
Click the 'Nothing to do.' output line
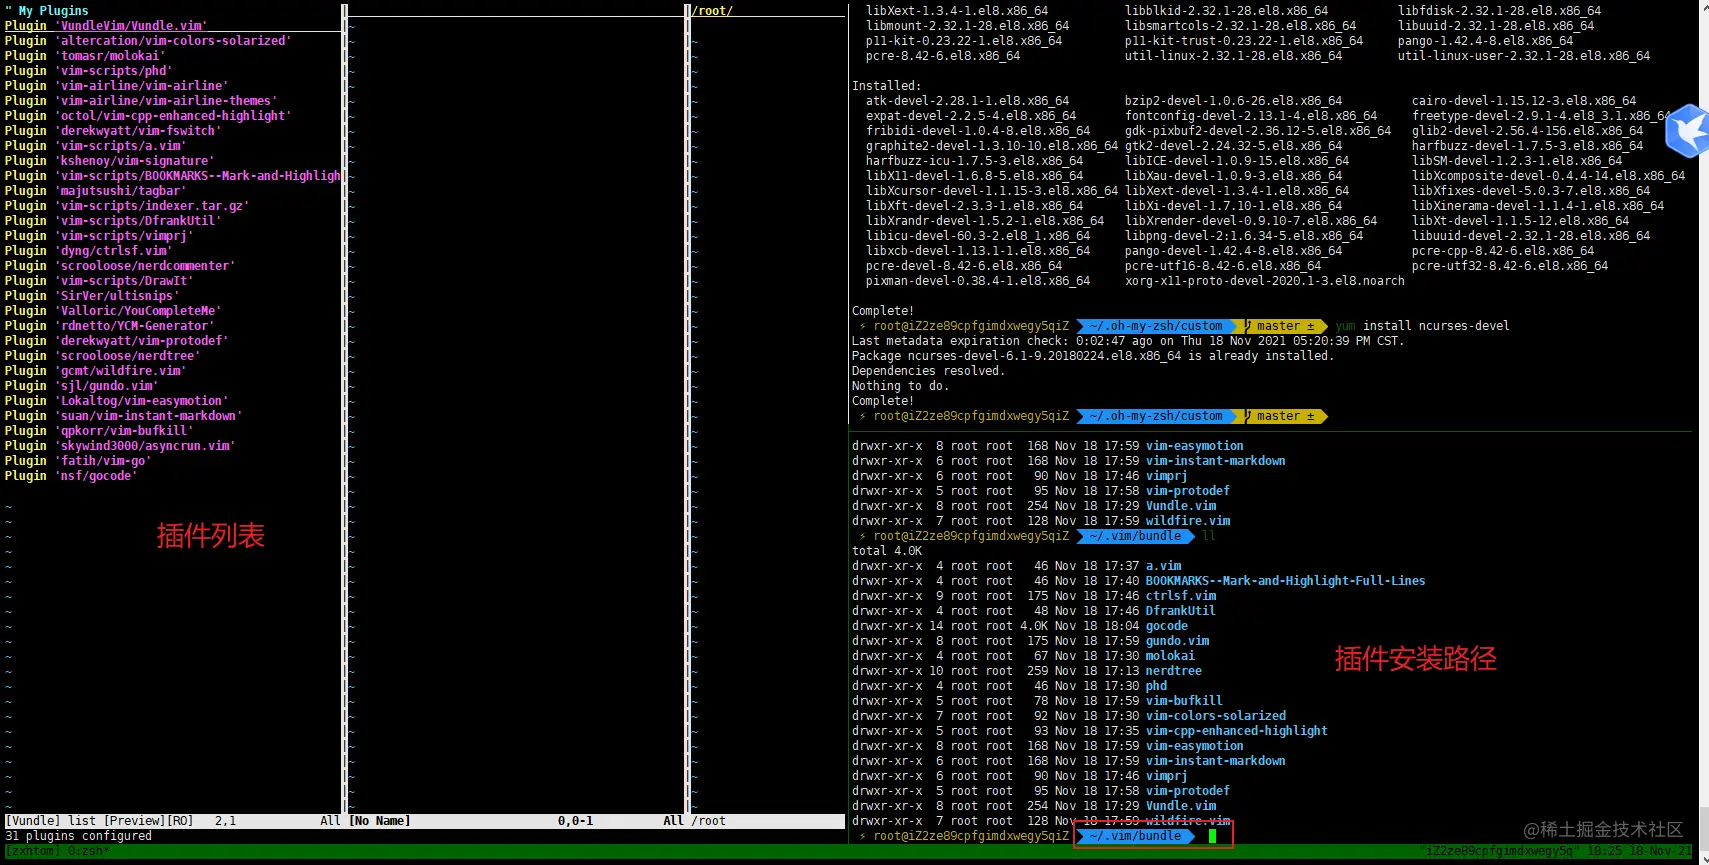pyautogui.click(x=901, y=386)
